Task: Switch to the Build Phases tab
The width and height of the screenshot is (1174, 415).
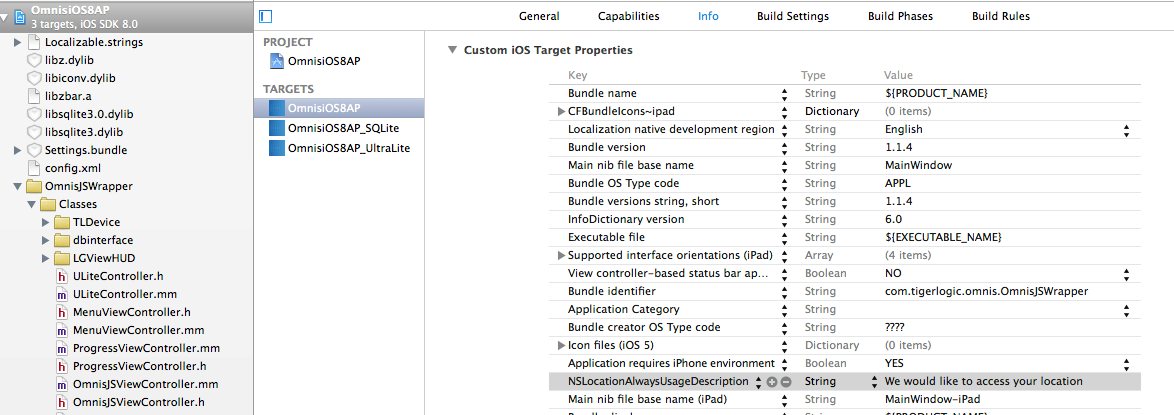Action: point(901,16)
